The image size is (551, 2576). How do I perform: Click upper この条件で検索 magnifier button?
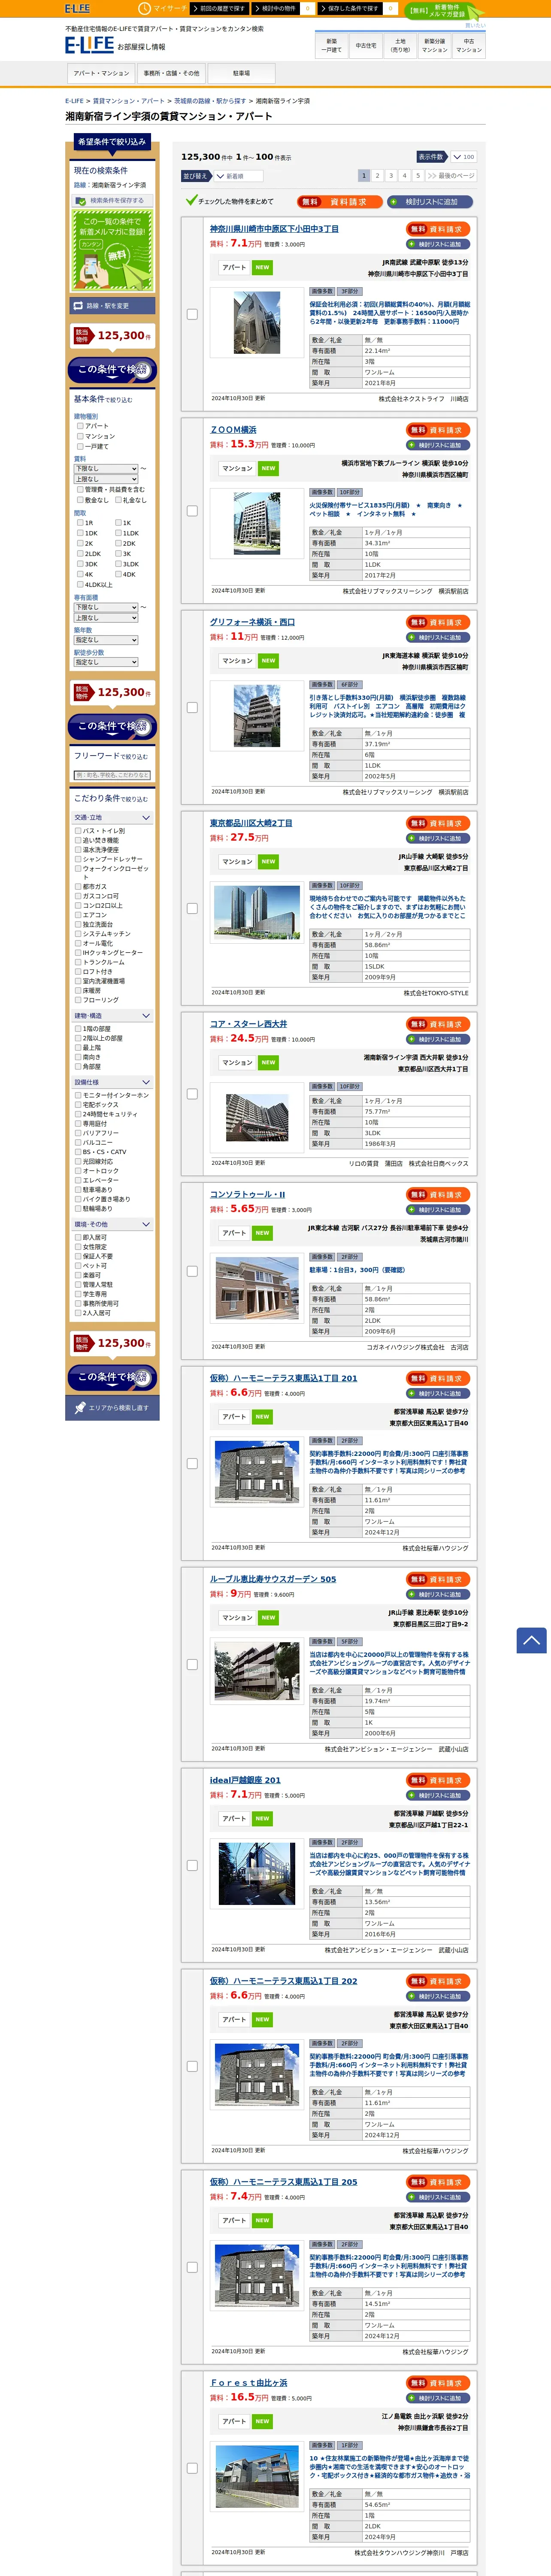[112, 370]
